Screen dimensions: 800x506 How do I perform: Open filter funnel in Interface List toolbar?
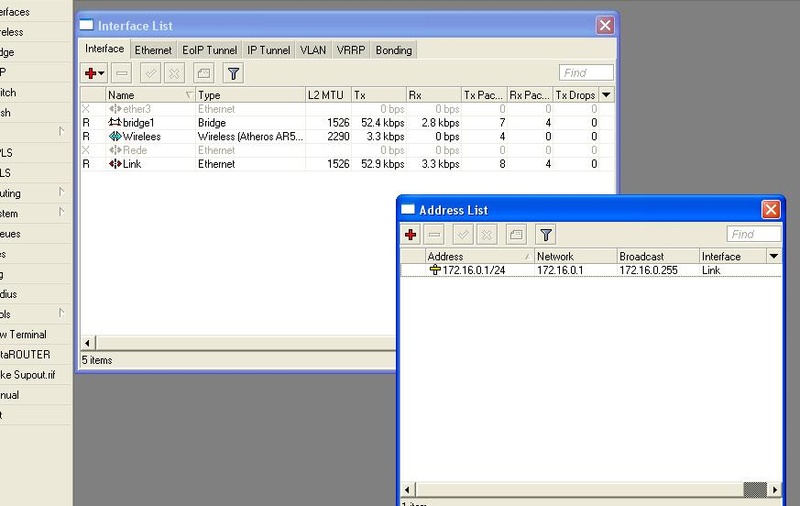(x=233, y=73)
